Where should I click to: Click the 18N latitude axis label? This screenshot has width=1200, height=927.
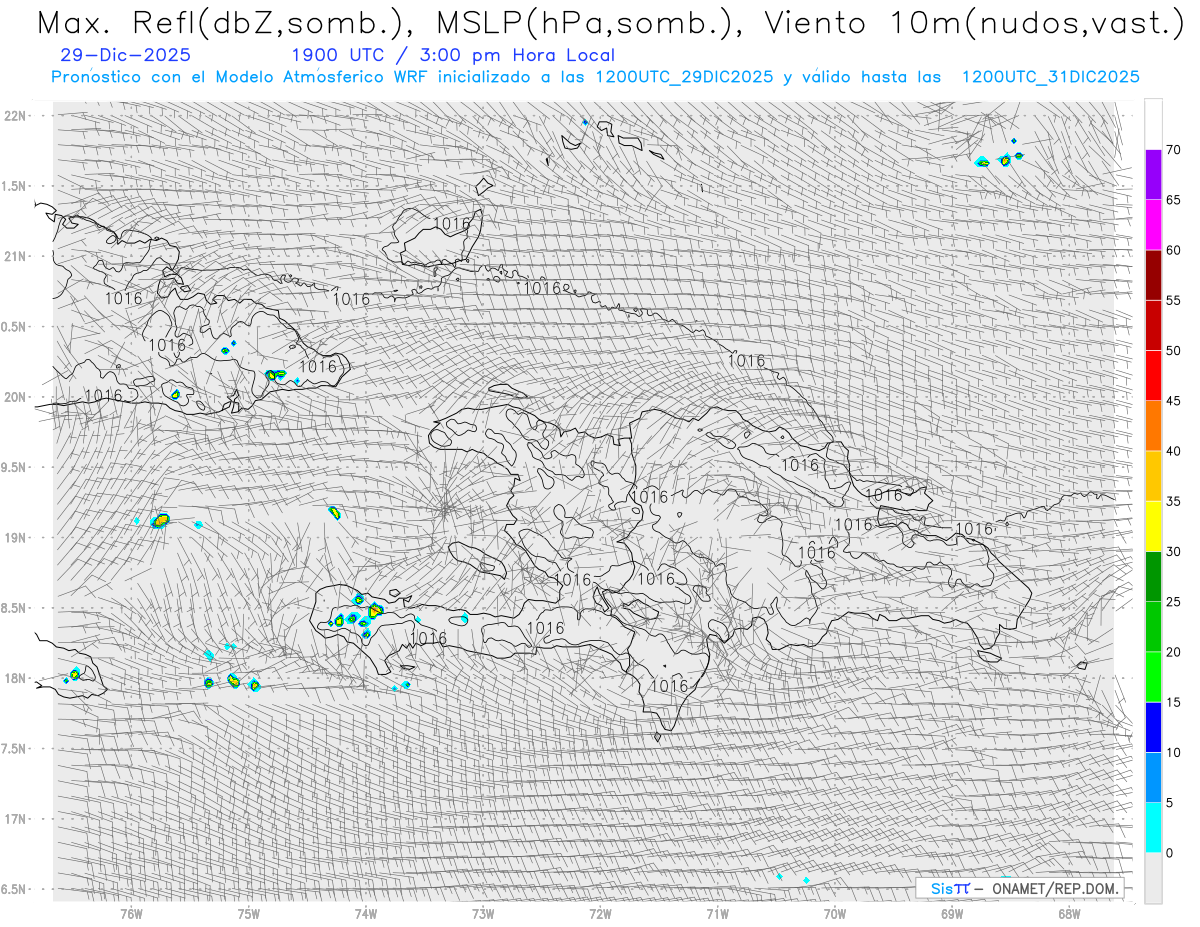click(x=16, y=678)
